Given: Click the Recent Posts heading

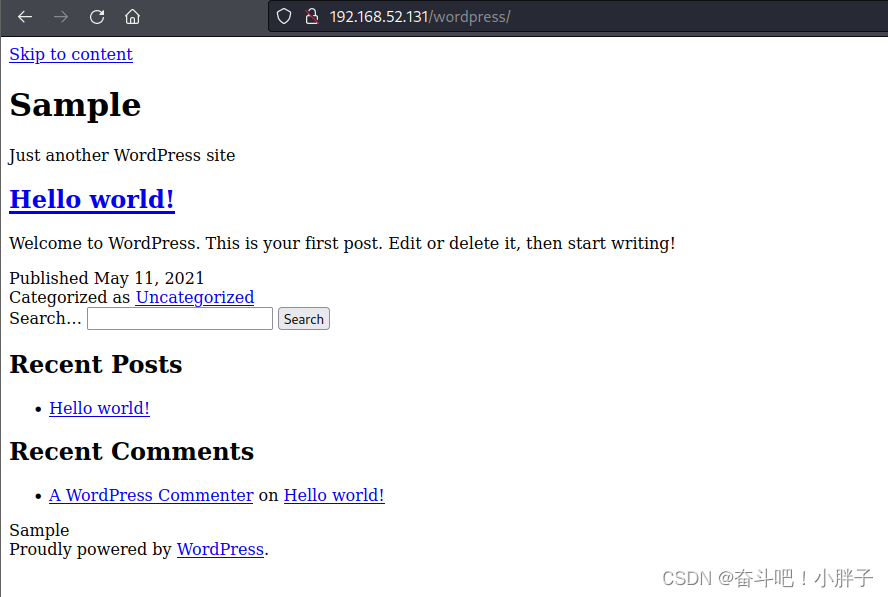Looking at the screenshot, I should click(x=96, y=364).
